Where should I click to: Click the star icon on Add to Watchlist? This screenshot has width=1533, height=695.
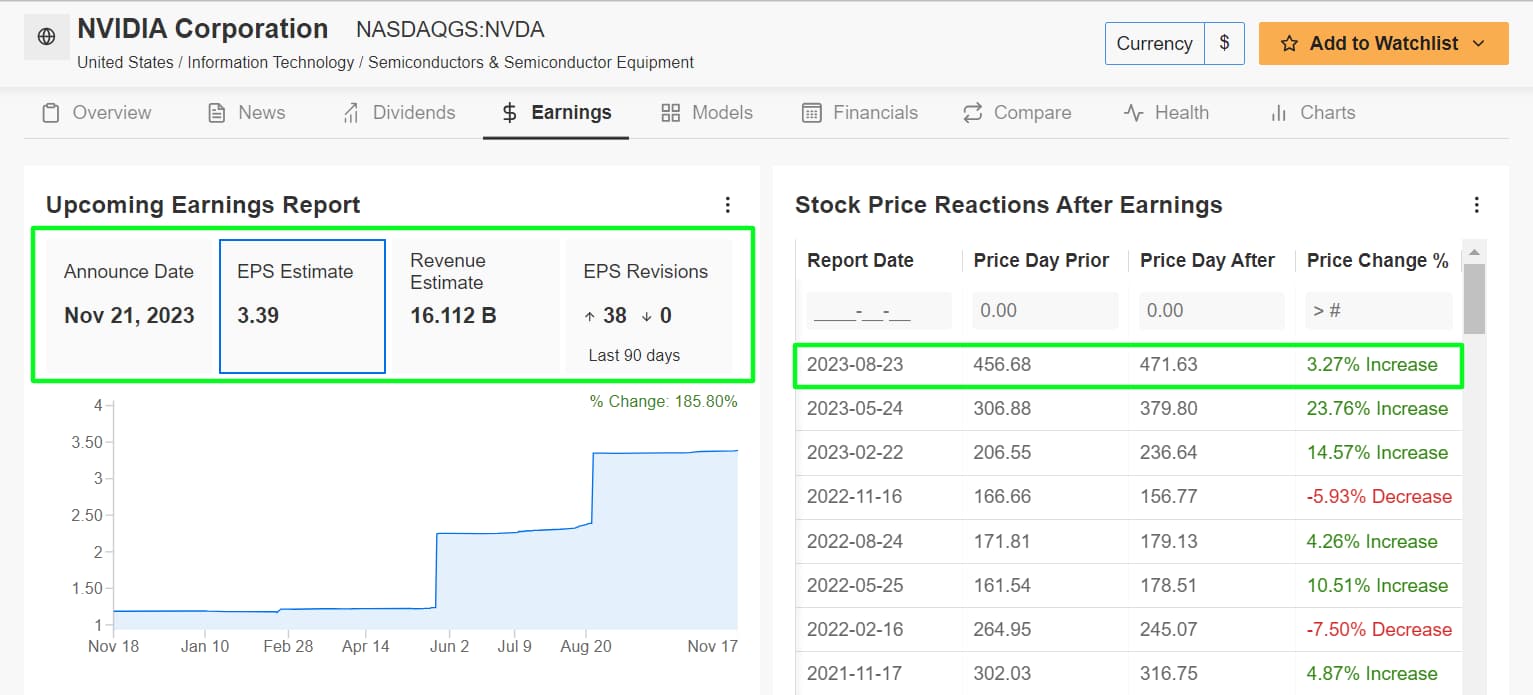point(1289,44)
